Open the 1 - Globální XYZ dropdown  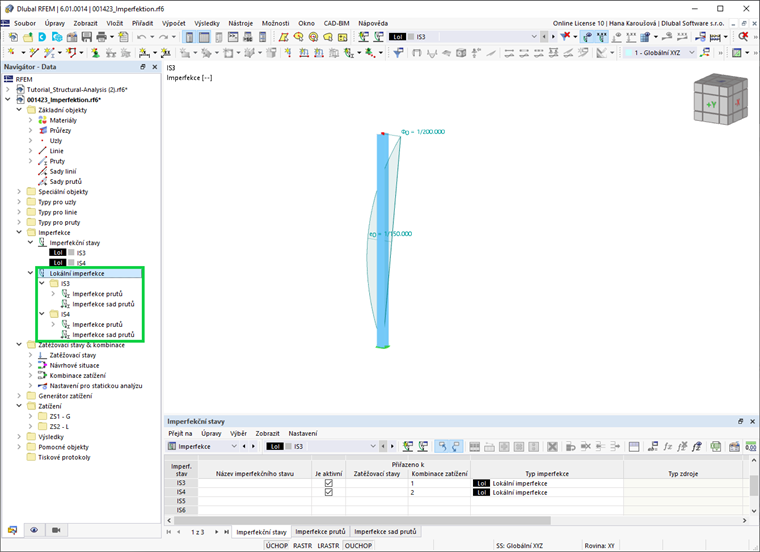click(x=692, y=52)
